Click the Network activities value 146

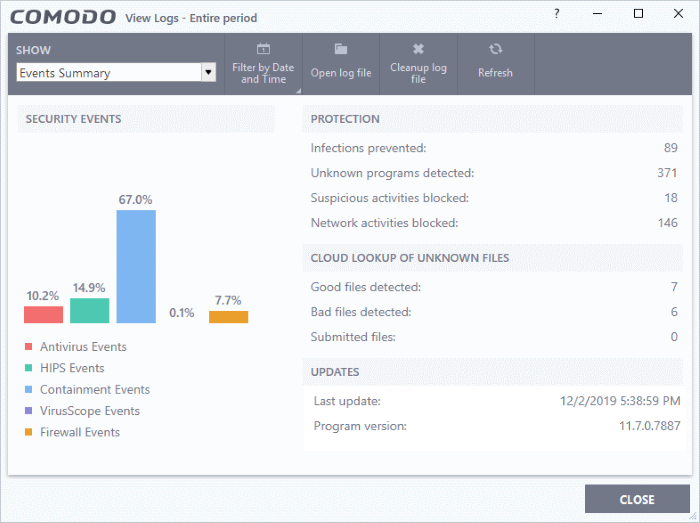coord(668,223)
